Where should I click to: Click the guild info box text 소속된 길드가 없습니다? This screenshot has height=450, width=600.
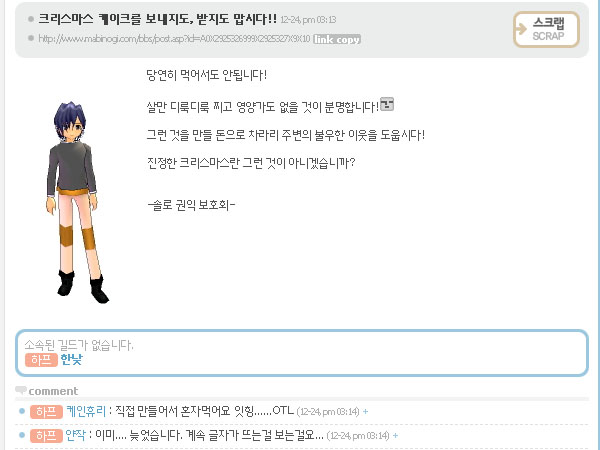[x=78, y=345]
